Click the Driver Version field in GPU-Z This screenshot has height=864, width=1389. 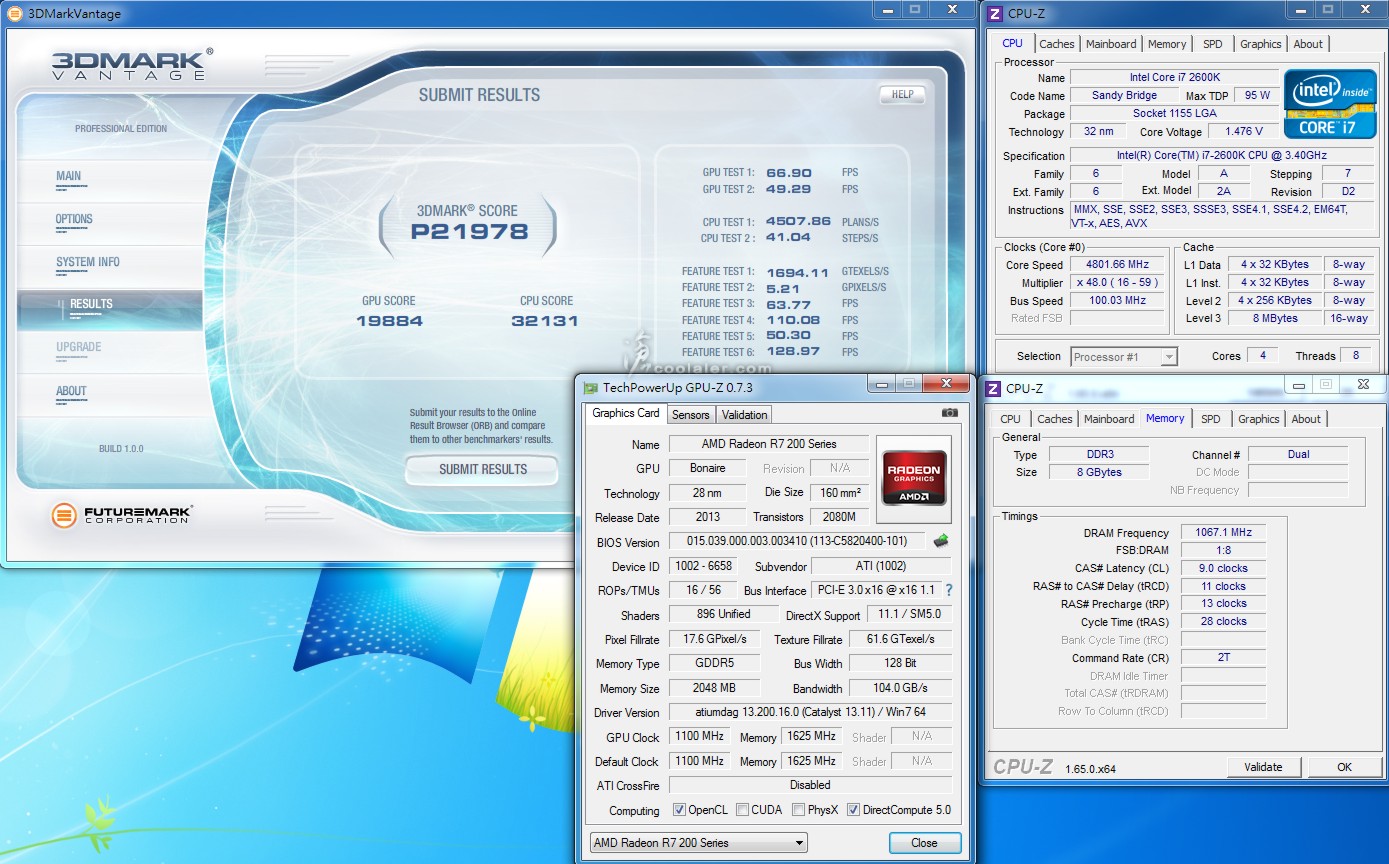pyautogui.click(x=810, y=712)
